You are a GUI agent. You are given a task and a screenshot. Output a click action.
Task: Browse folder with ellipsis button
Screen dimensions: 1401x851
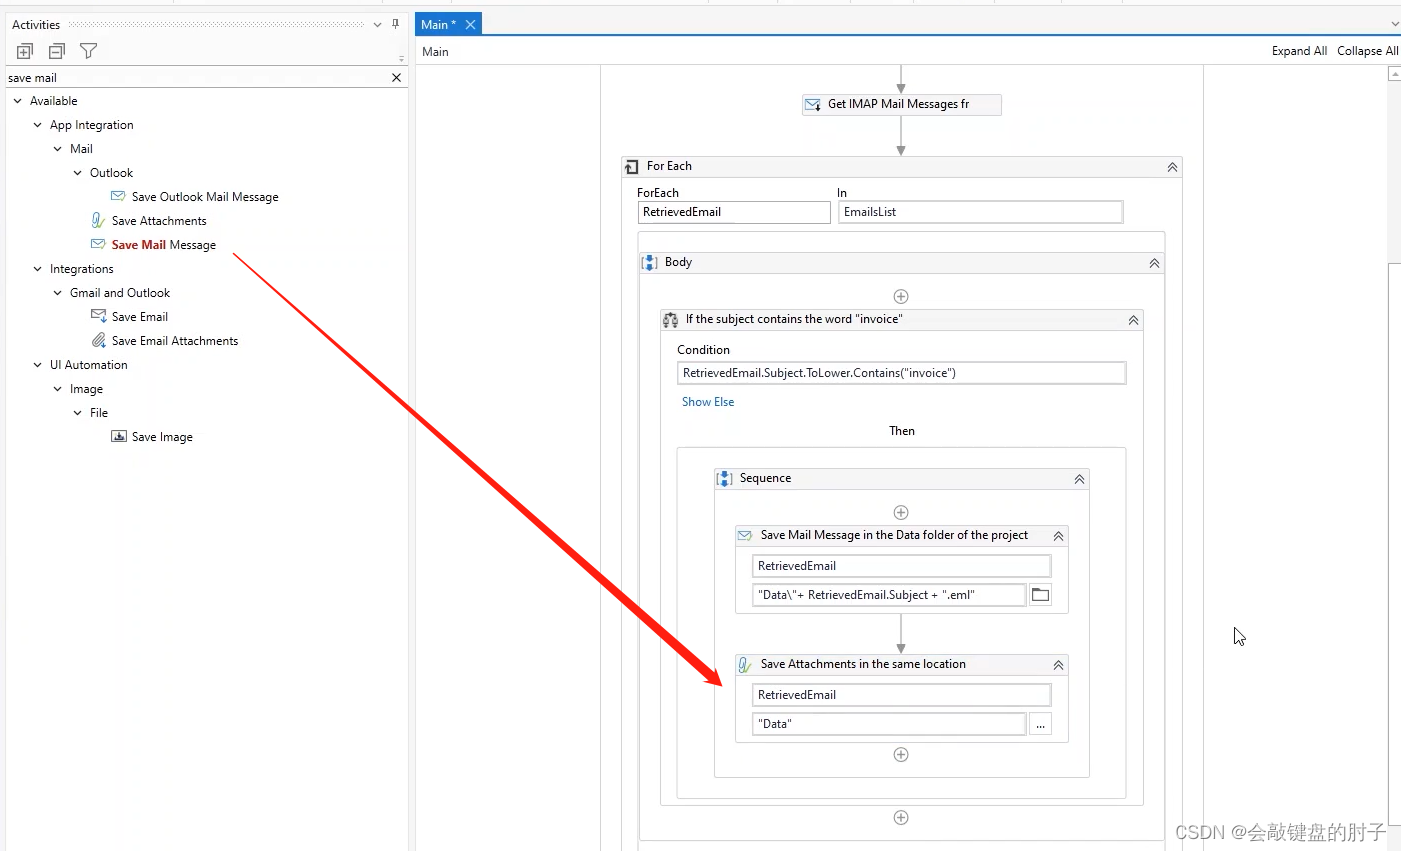1040,724
